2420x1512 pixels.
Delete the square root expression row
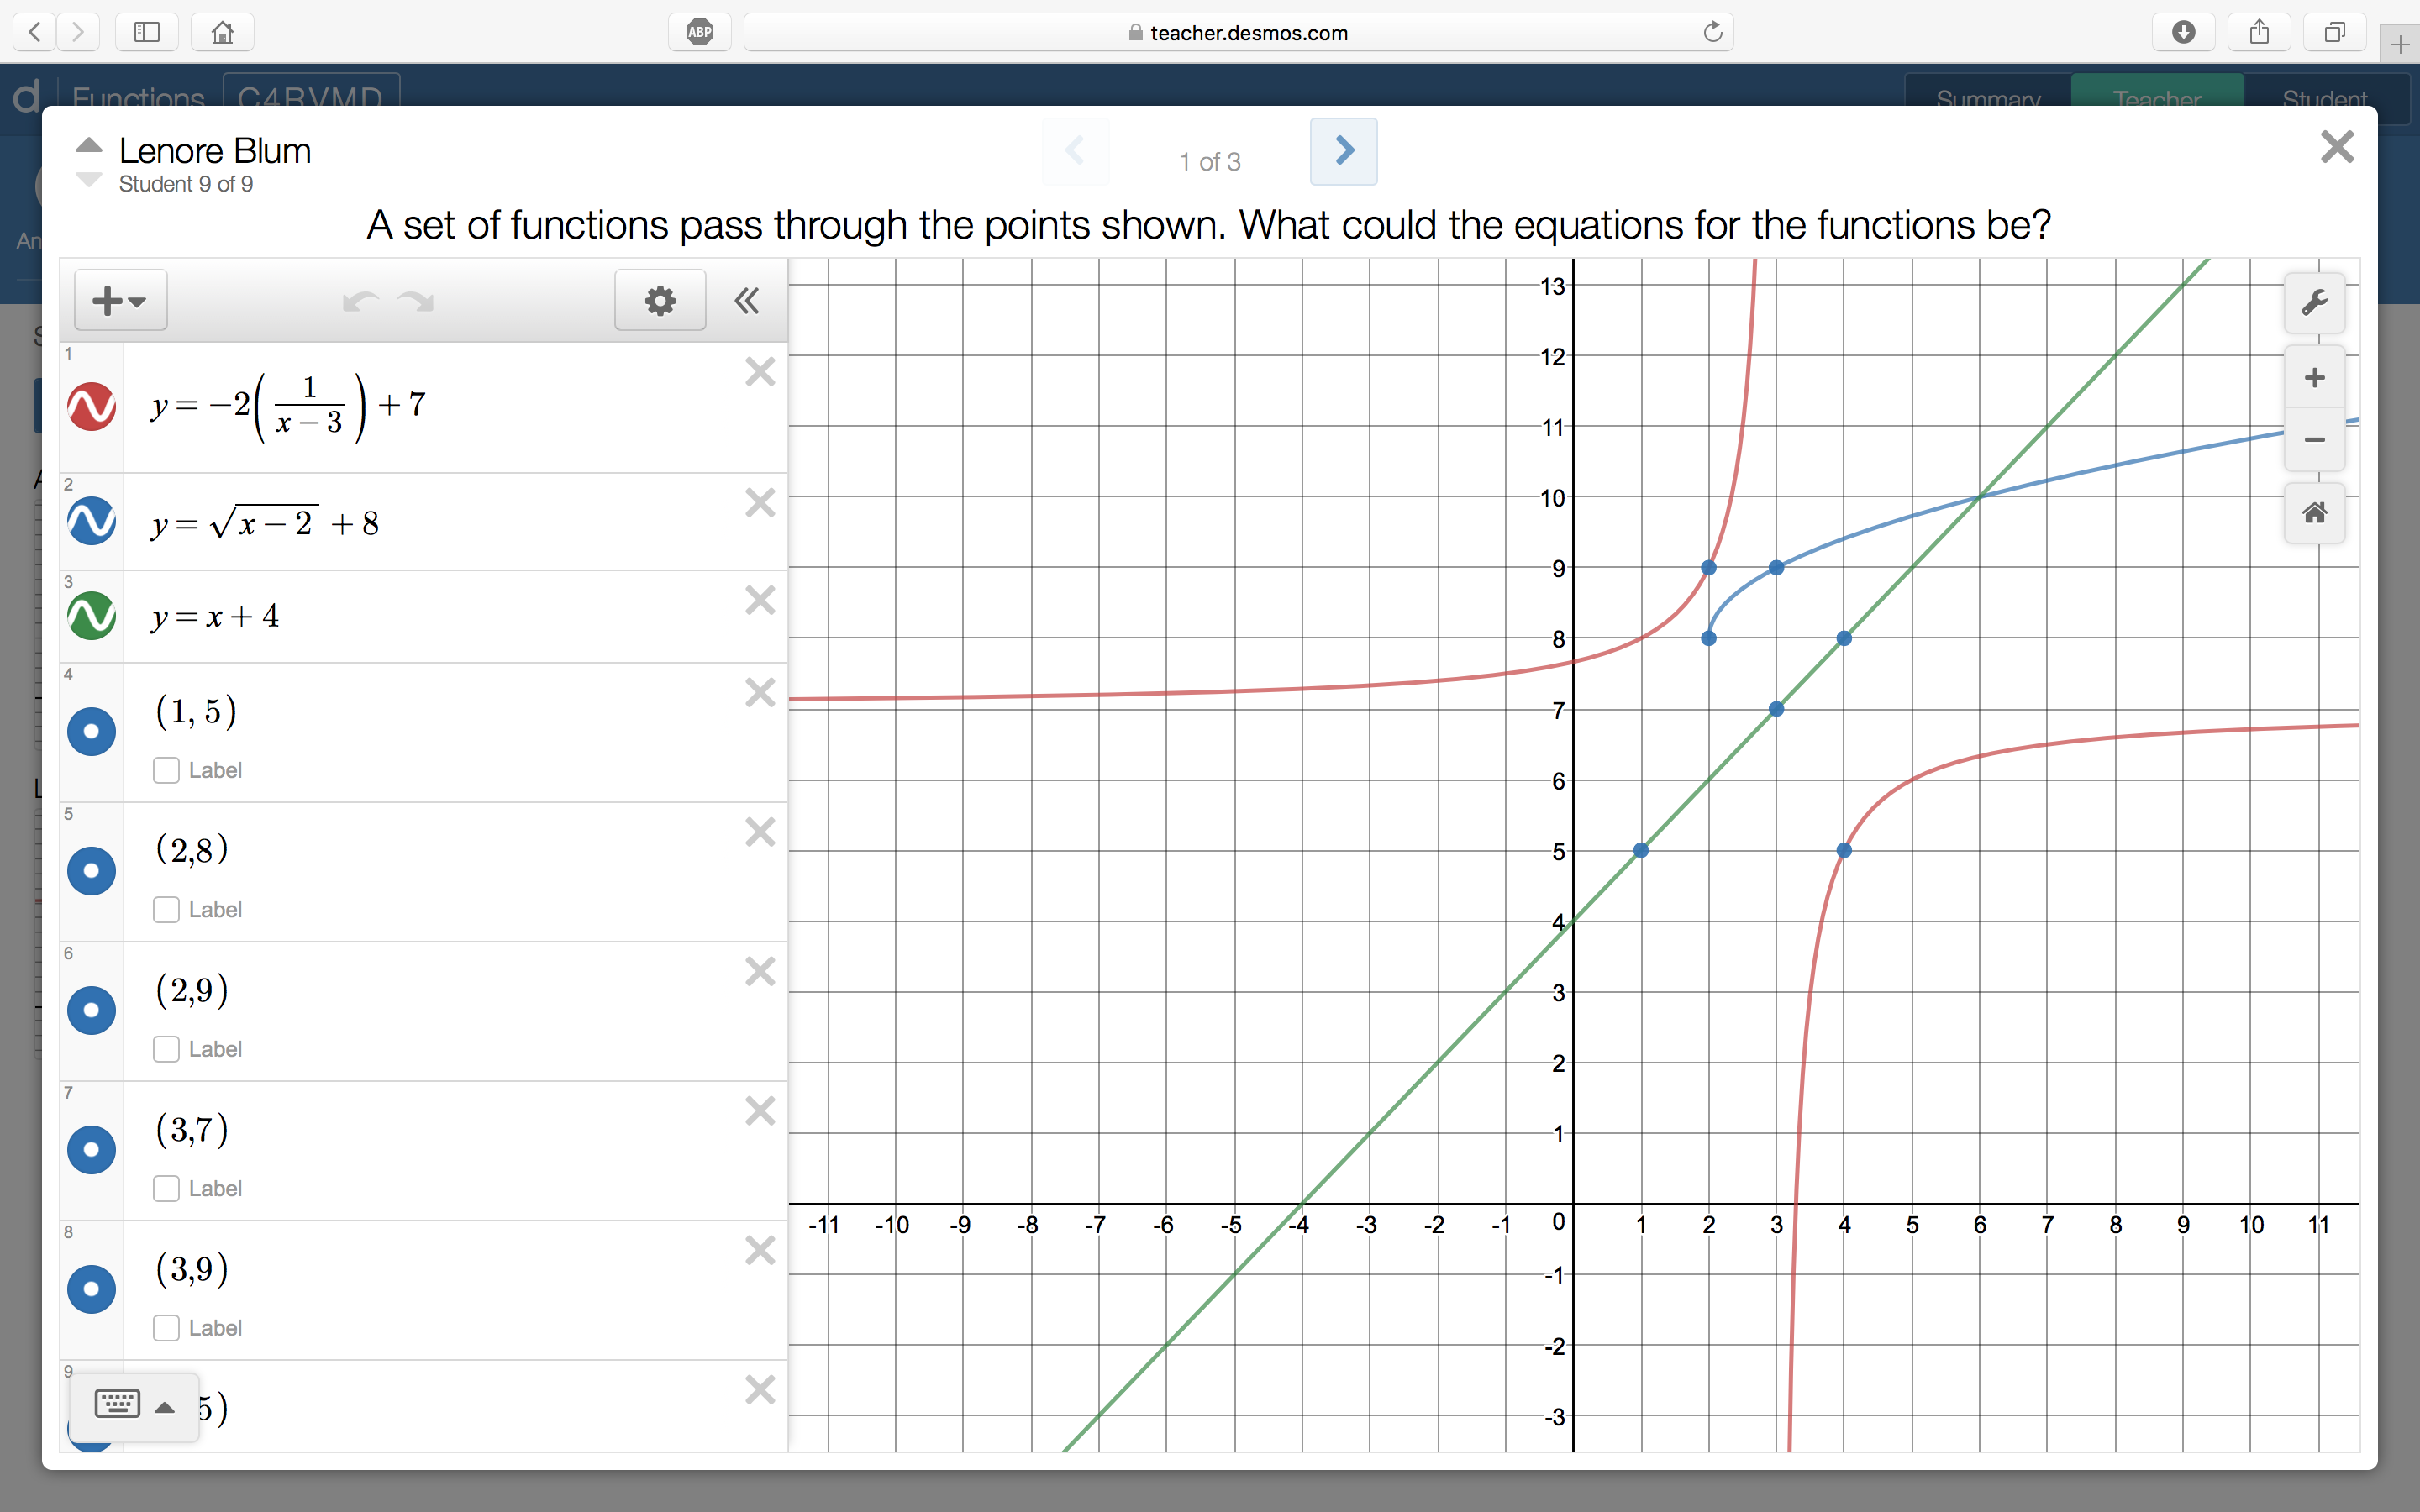760,503
